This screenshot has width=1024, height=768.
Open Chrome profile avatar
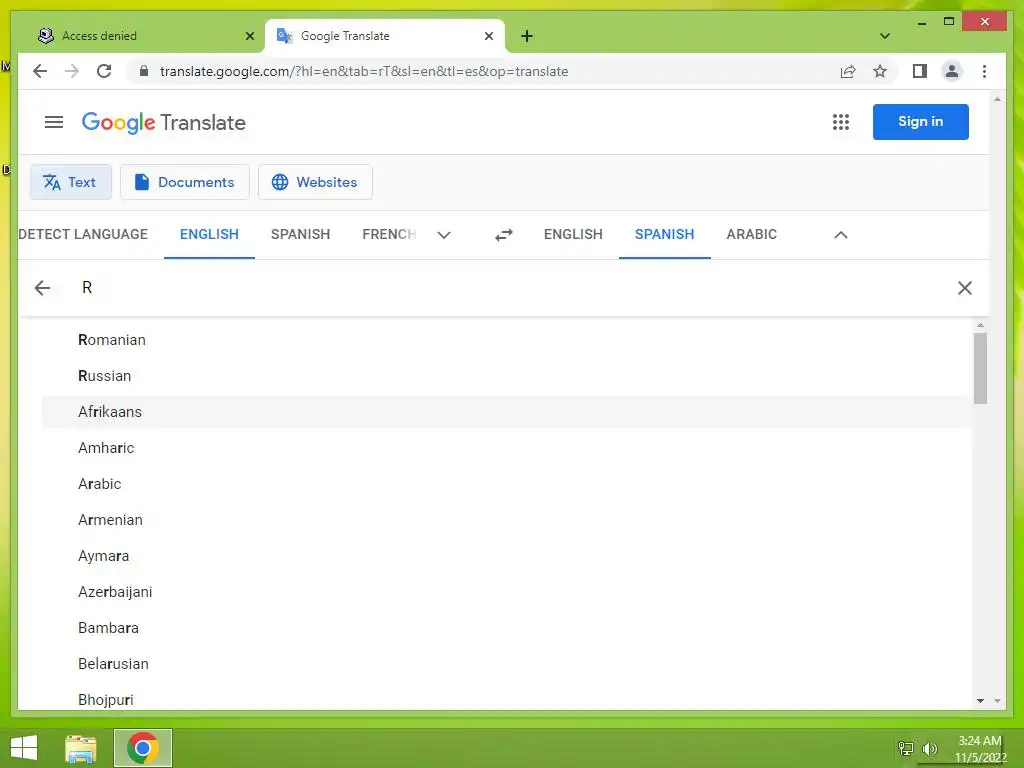[x=952, y=71]
